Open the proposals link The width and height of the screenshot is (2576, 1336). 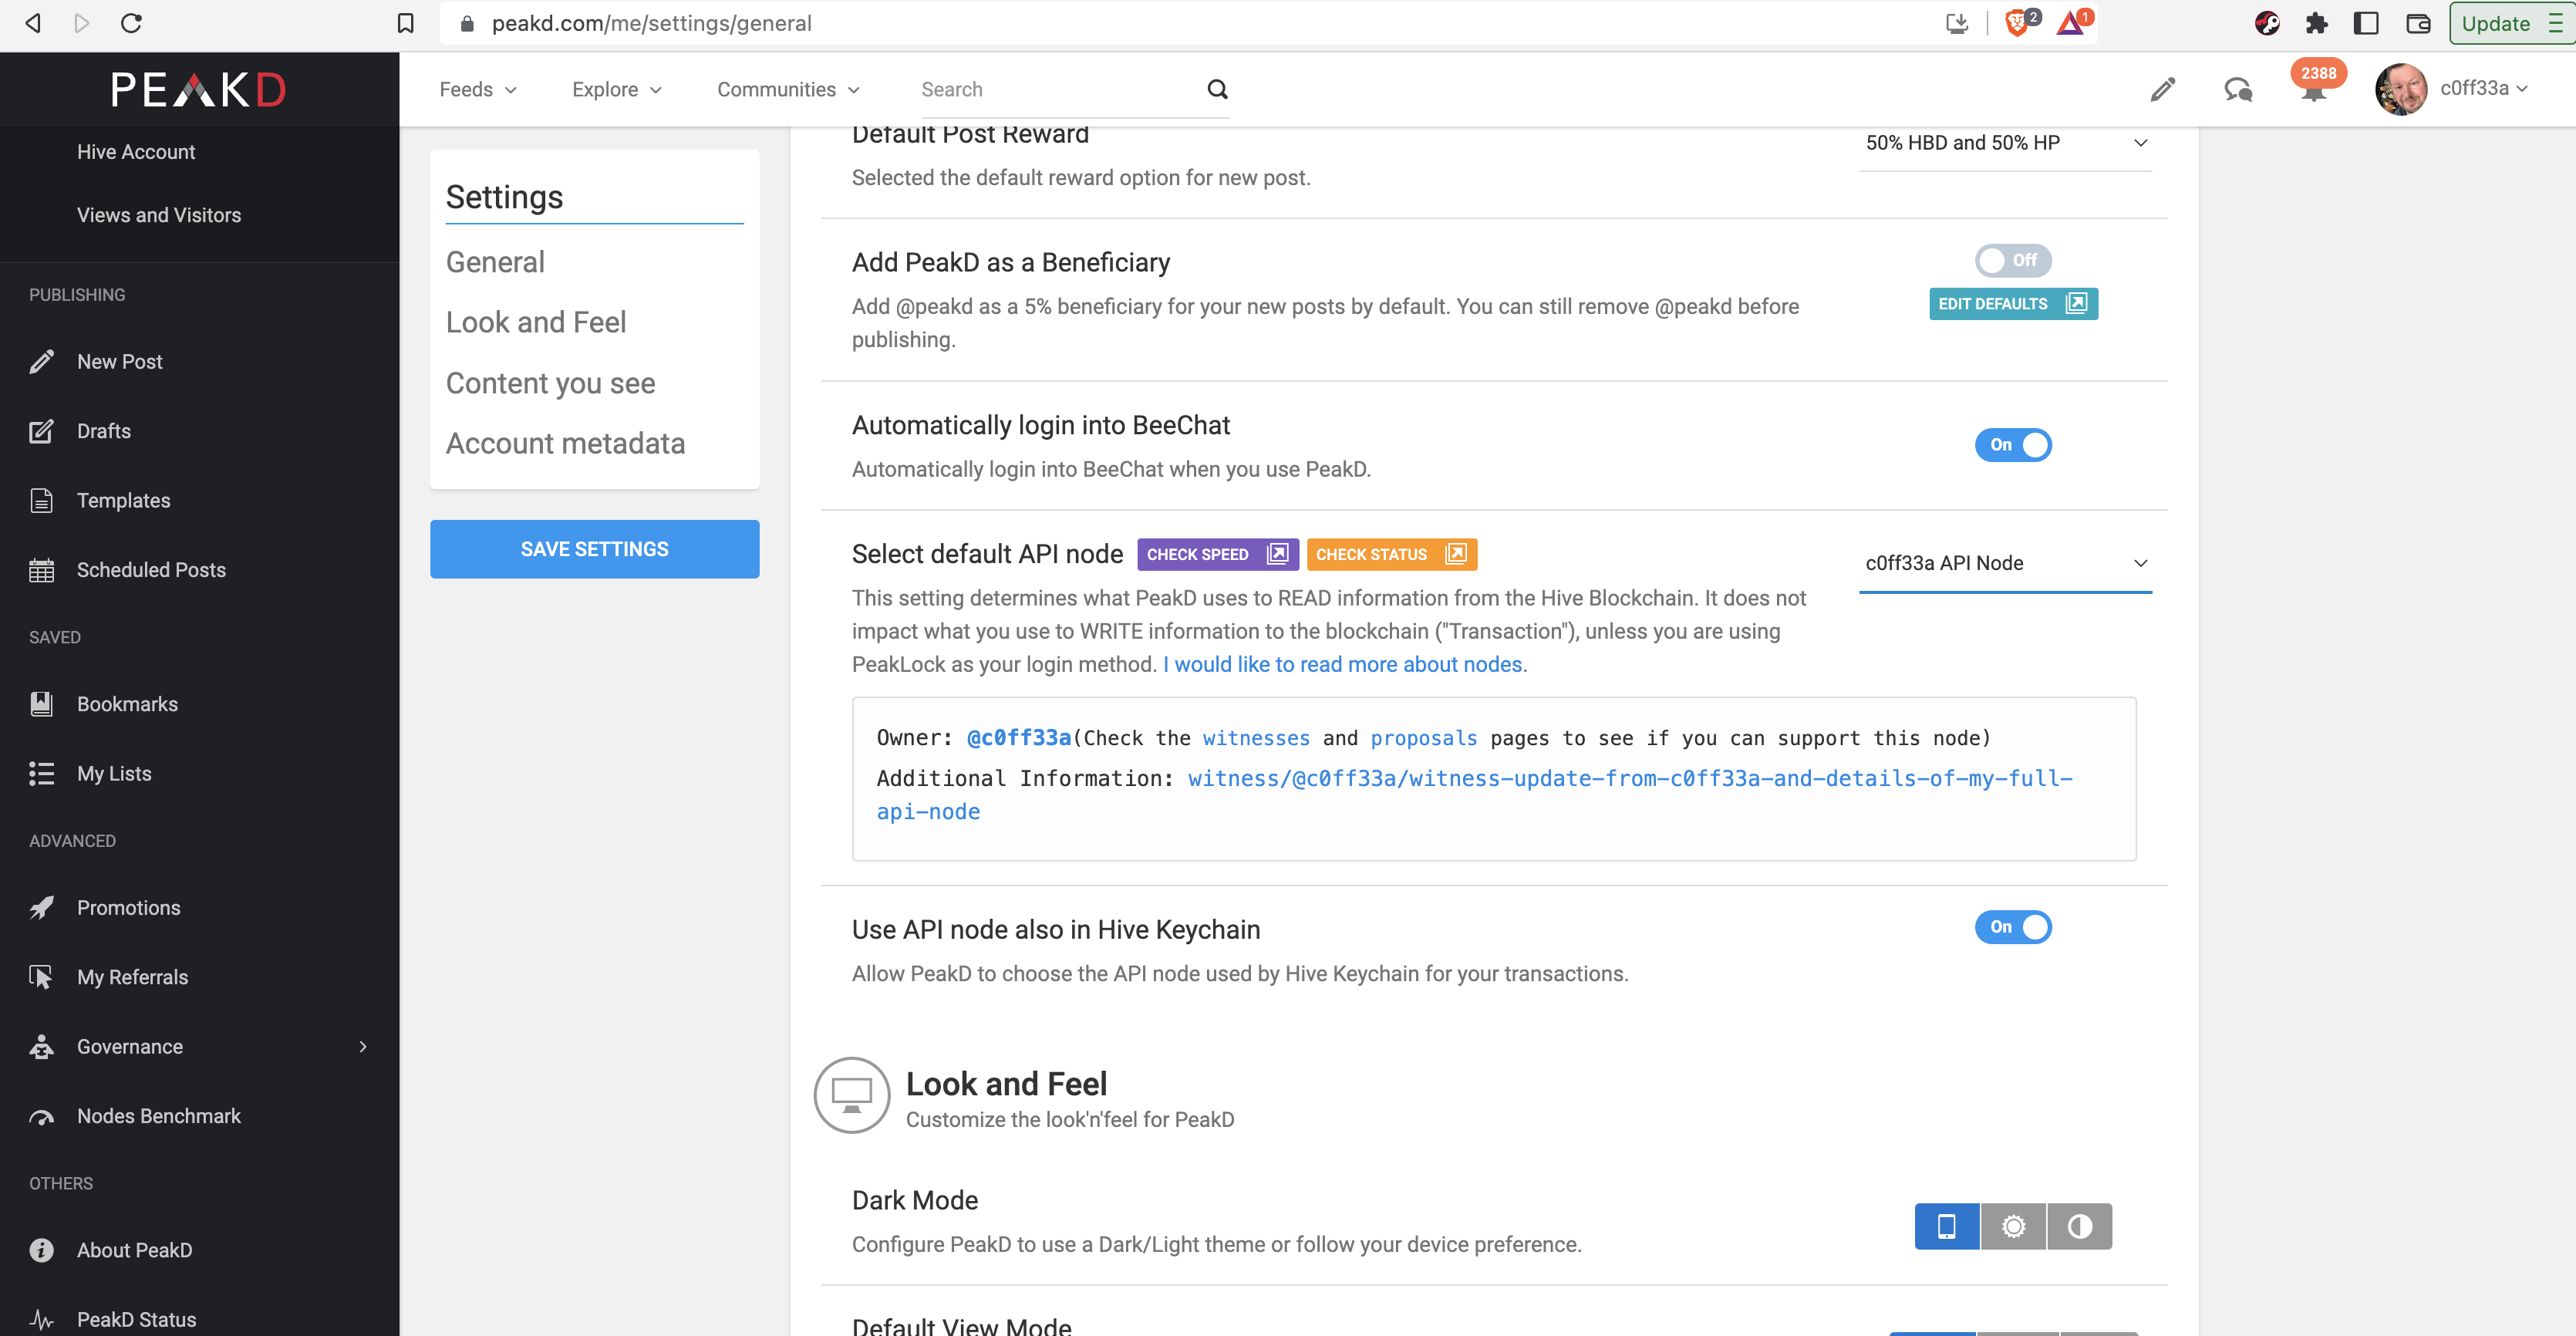(1423, 738)
